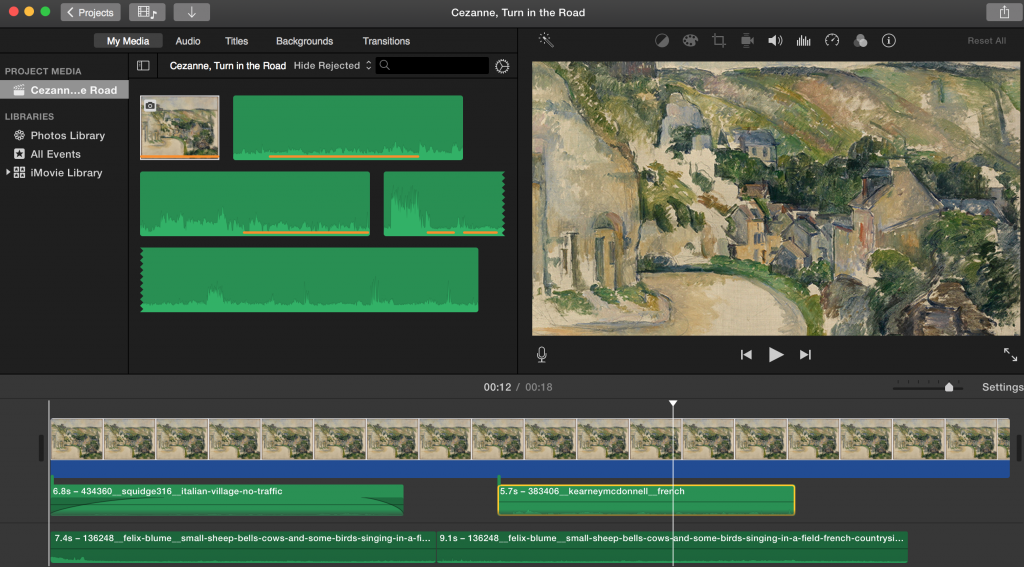
Task: Open the Hide Rejected filter dropdown
Action: click(332, 65)
